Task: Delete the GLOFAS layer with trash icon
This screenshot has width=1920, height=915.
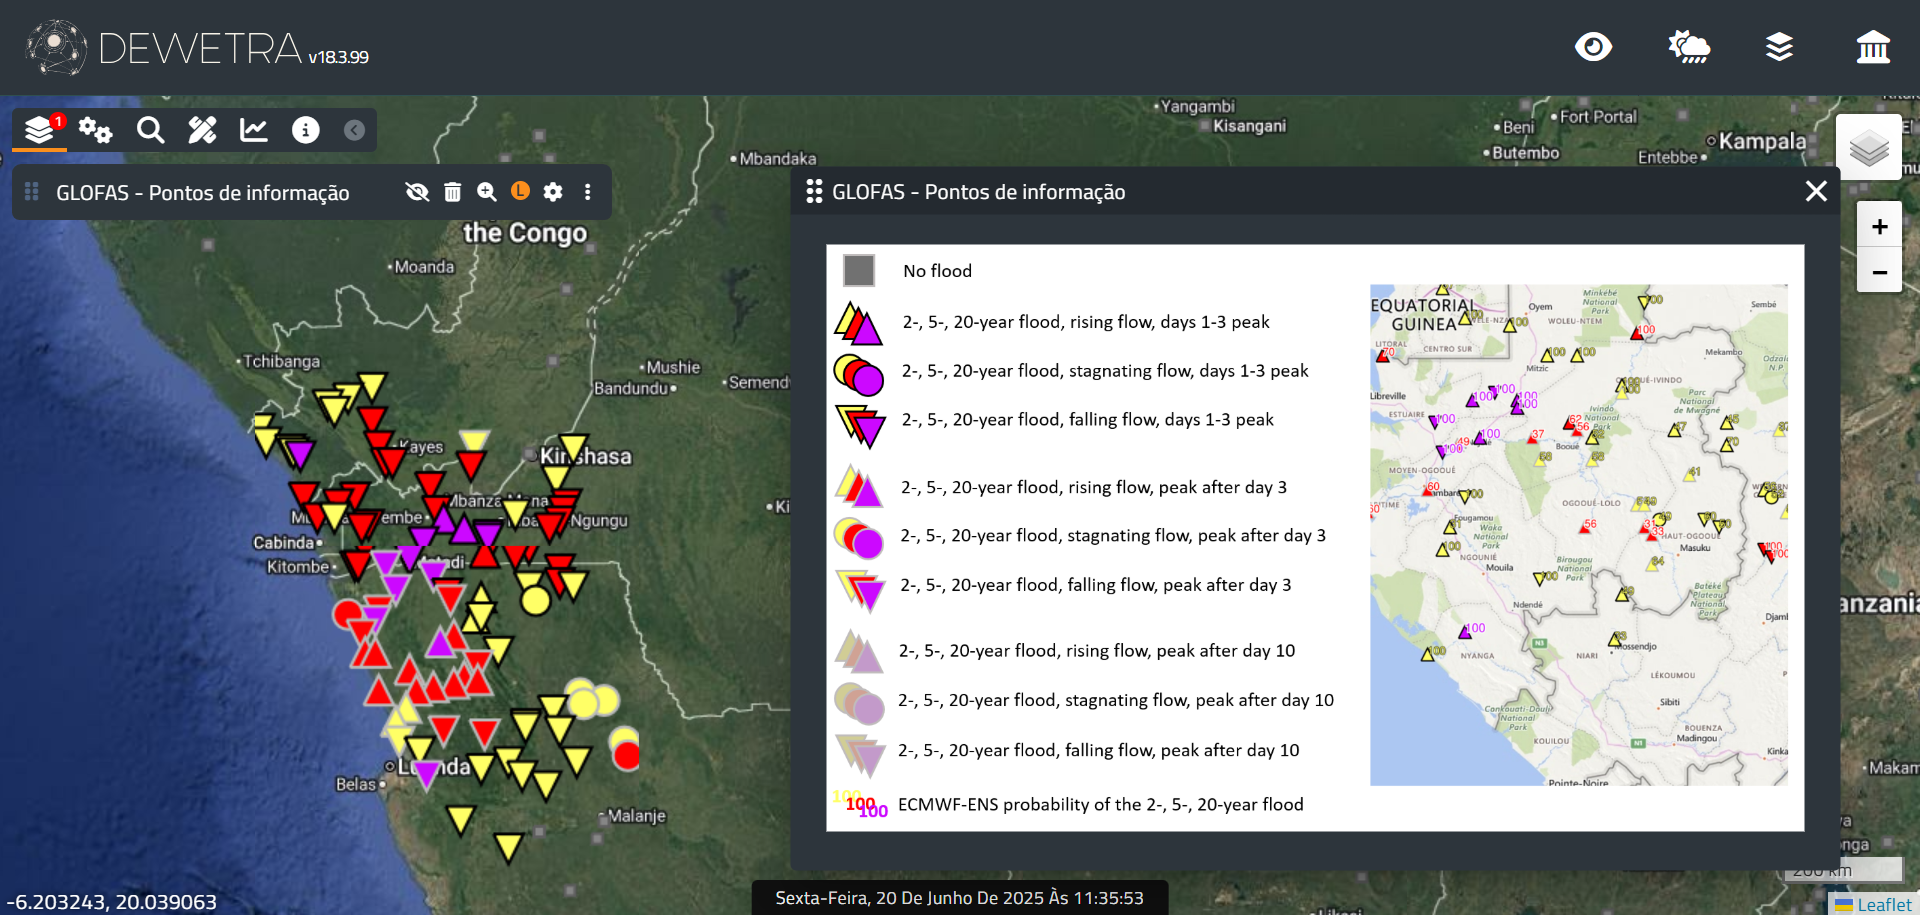Action: tap(452, 192)
